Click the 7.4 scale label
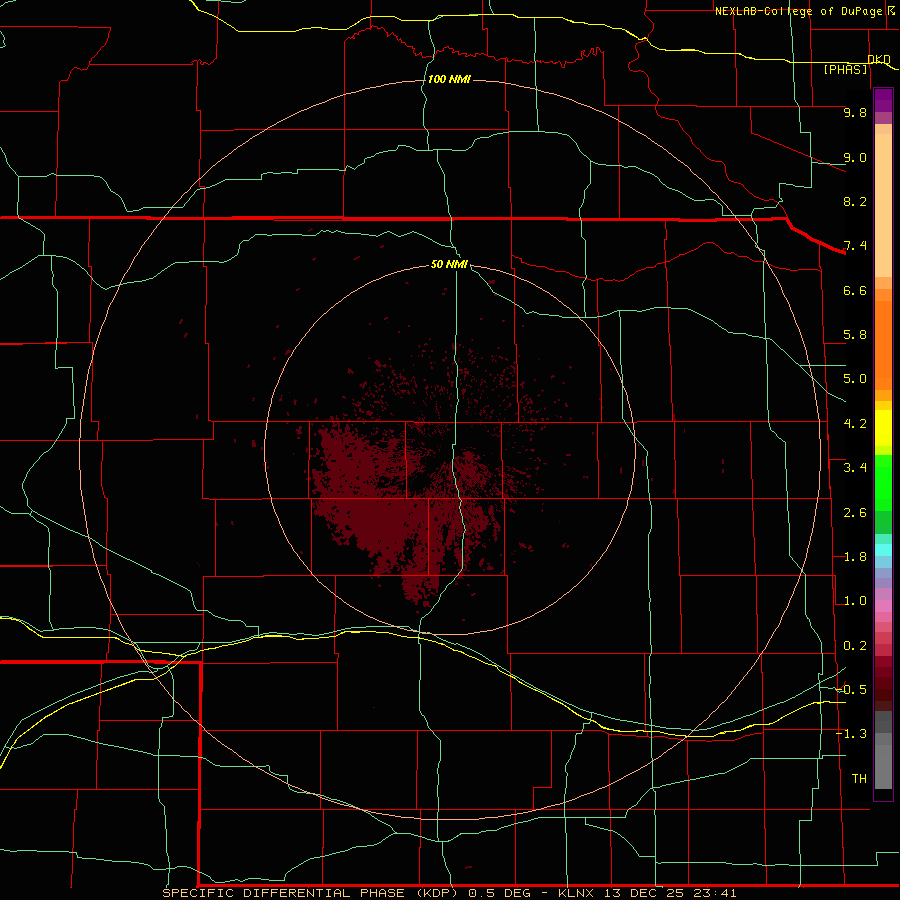This screenshot has height=900, width=900. click(x=855, y=246)
